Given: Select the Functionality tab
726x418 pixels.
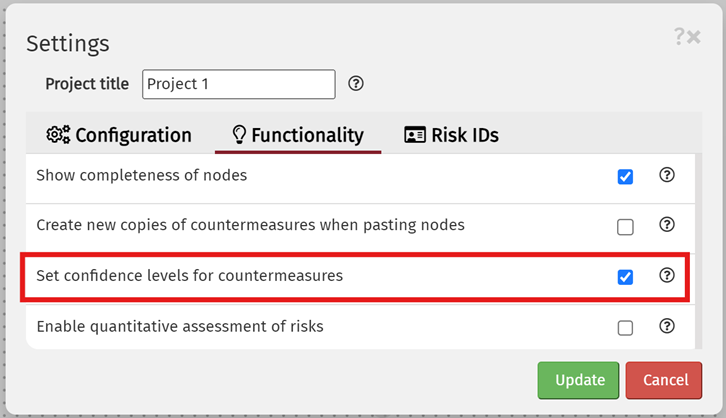Looking at the screenshot, I should 297,135.
